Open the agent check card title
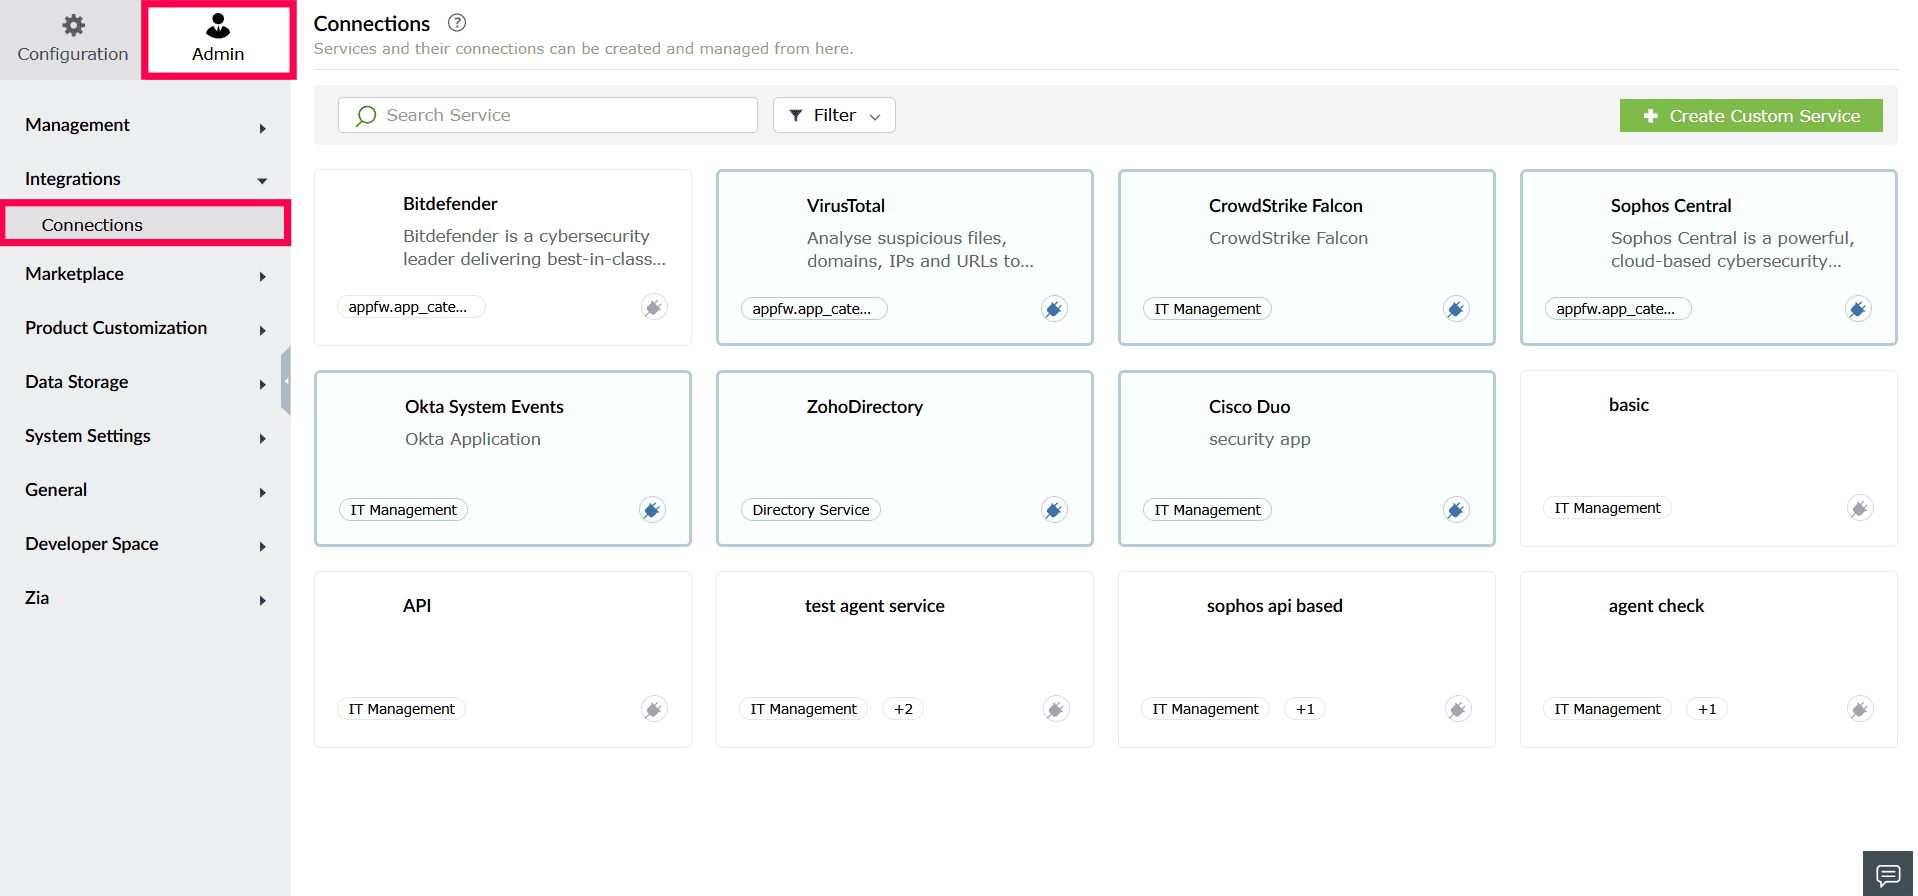 tap(1656, 606)
